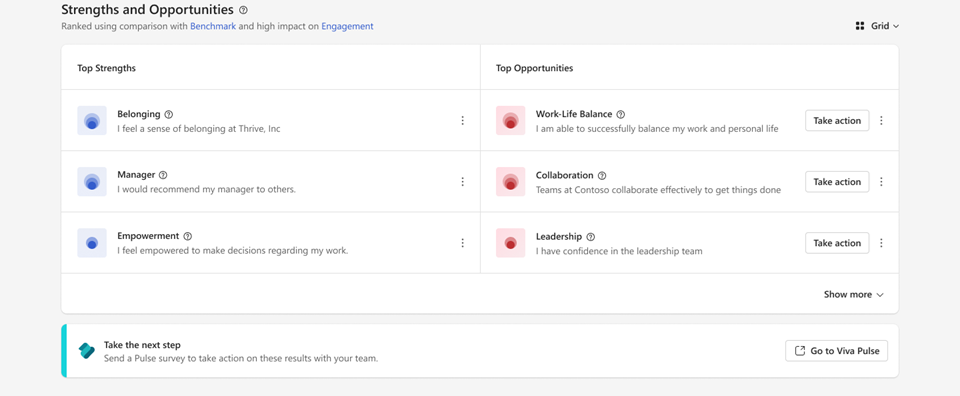Open the Benchmark link
The height and width of the screenshot is (396, 960).
[213, 26]
